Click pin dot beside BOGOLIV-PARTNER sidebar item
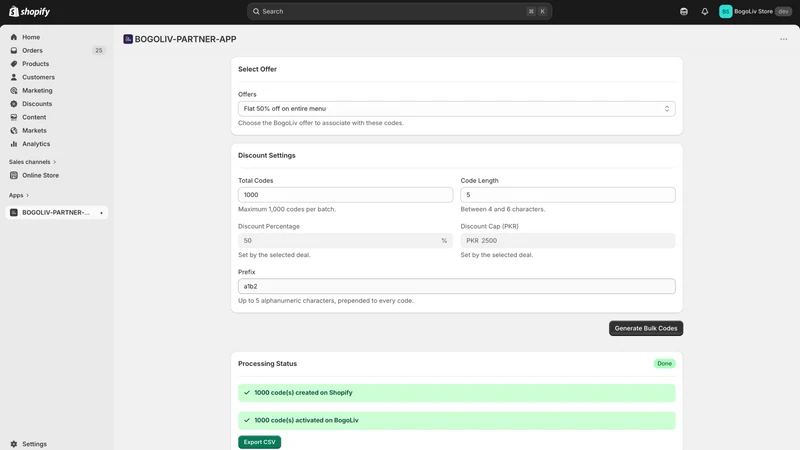 (x=101, y=213)
